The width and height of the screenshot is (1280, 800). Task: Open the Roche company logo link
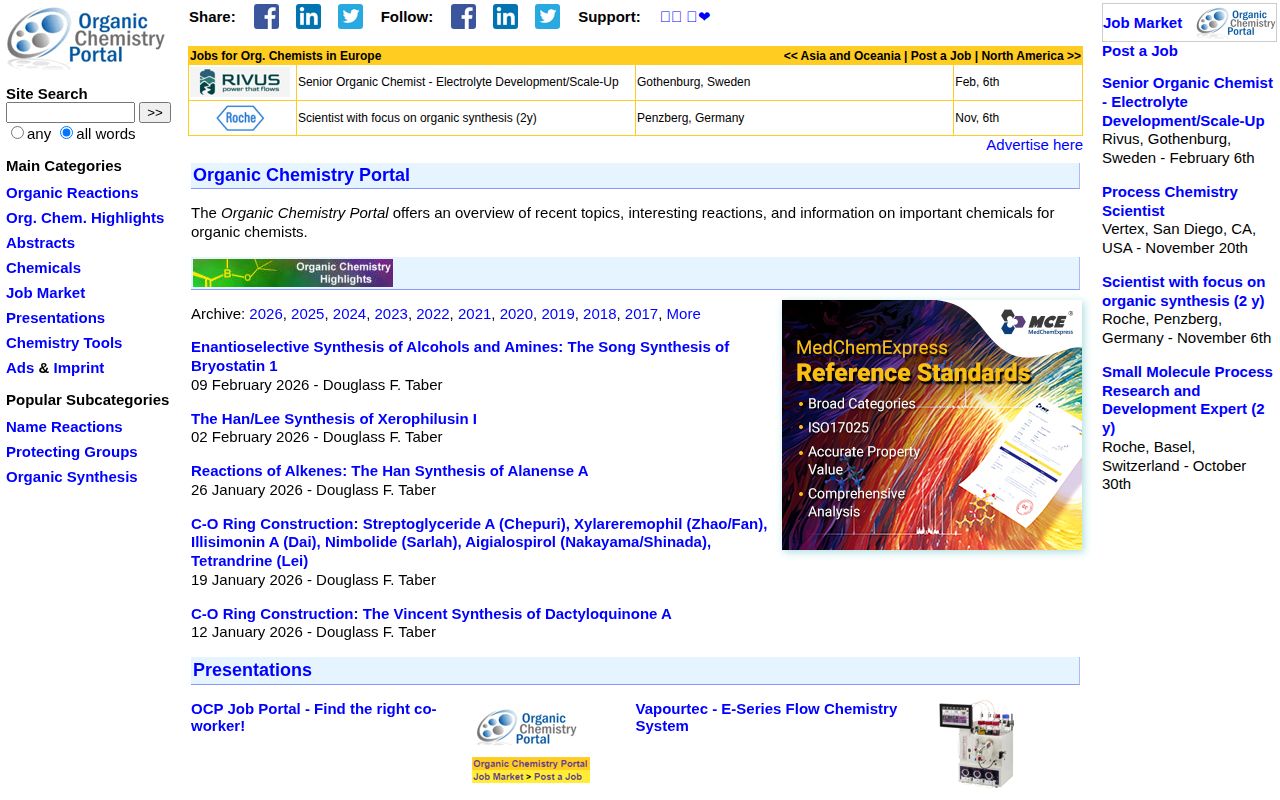click(x=241, y=117)
